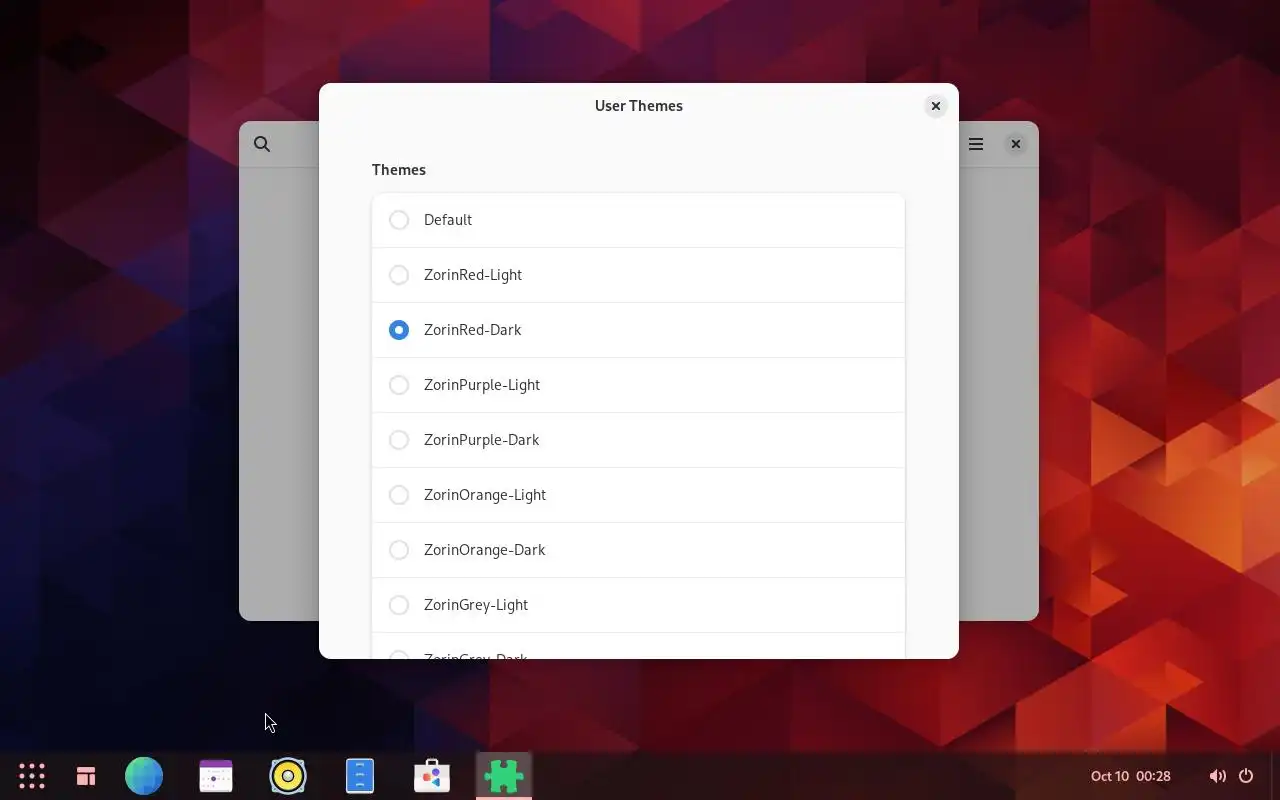Launch the web browser globe icon
Screen dimensions: 1280x800
point(144,776)
